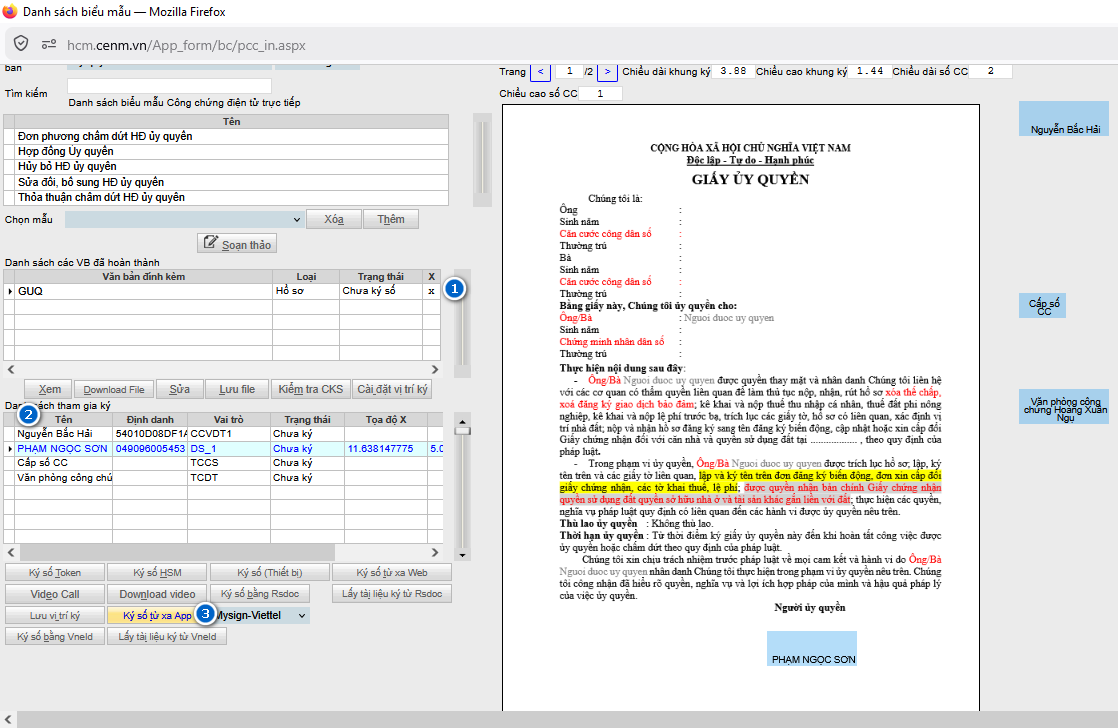Click Cài đặt vị trí ký button
This screenshot has height=728, width=1118.
tap(392, 389)
